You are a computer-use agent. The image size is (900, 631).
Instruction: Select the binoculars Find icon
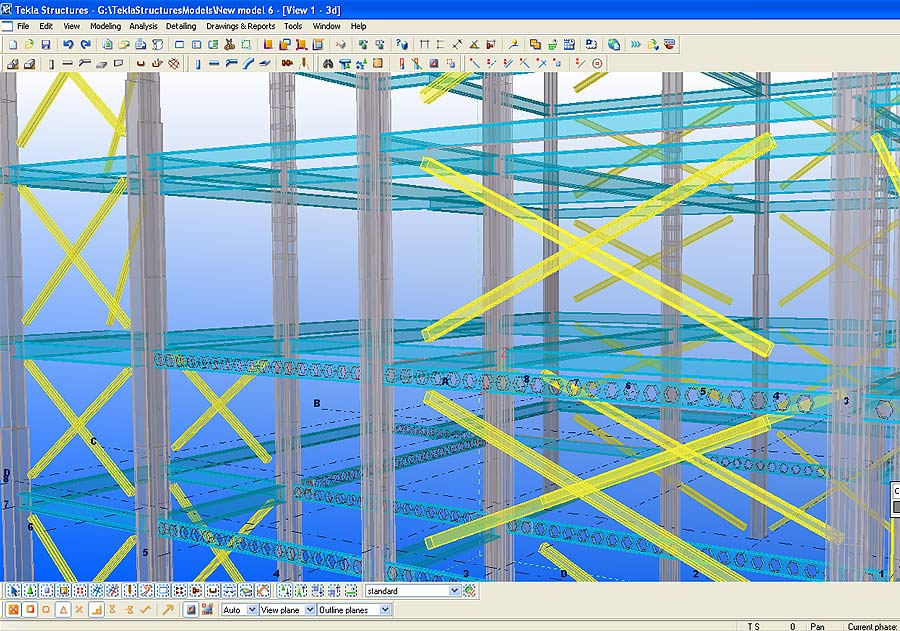click(327, 63)
